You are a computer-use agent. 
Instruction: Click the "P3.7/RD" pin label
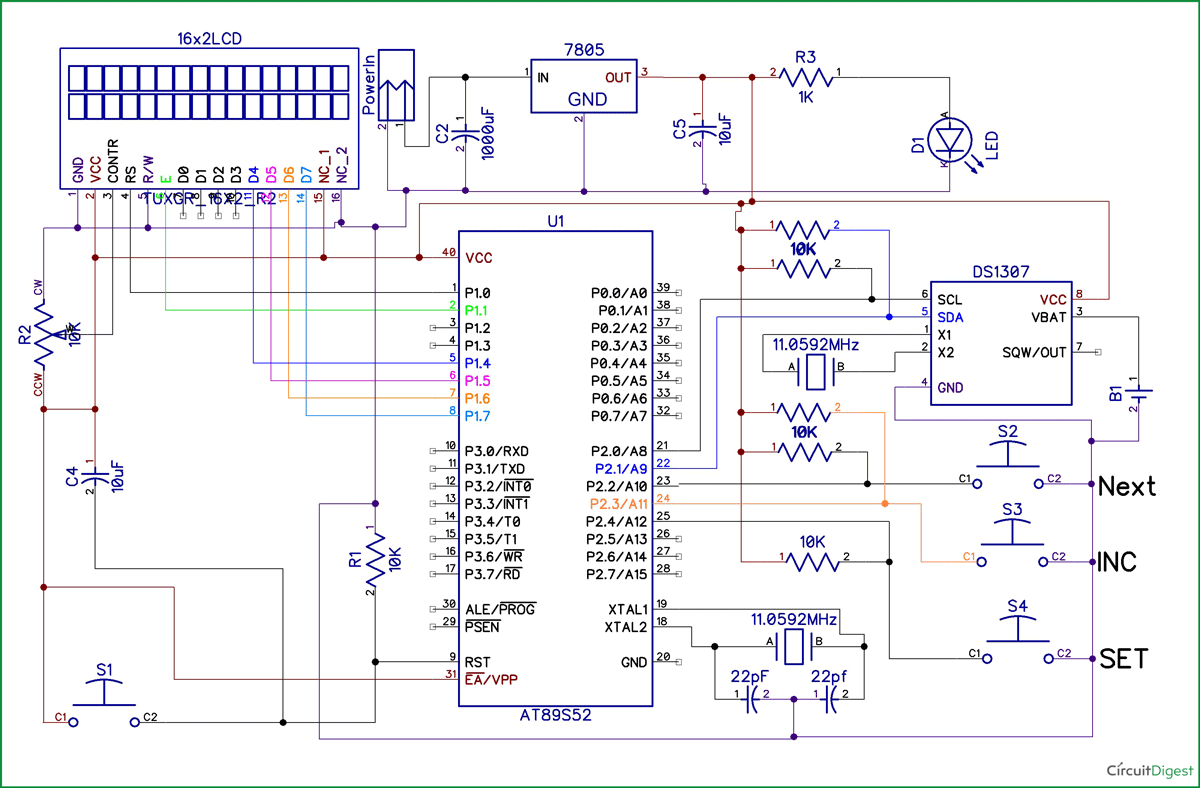point(492,574)
